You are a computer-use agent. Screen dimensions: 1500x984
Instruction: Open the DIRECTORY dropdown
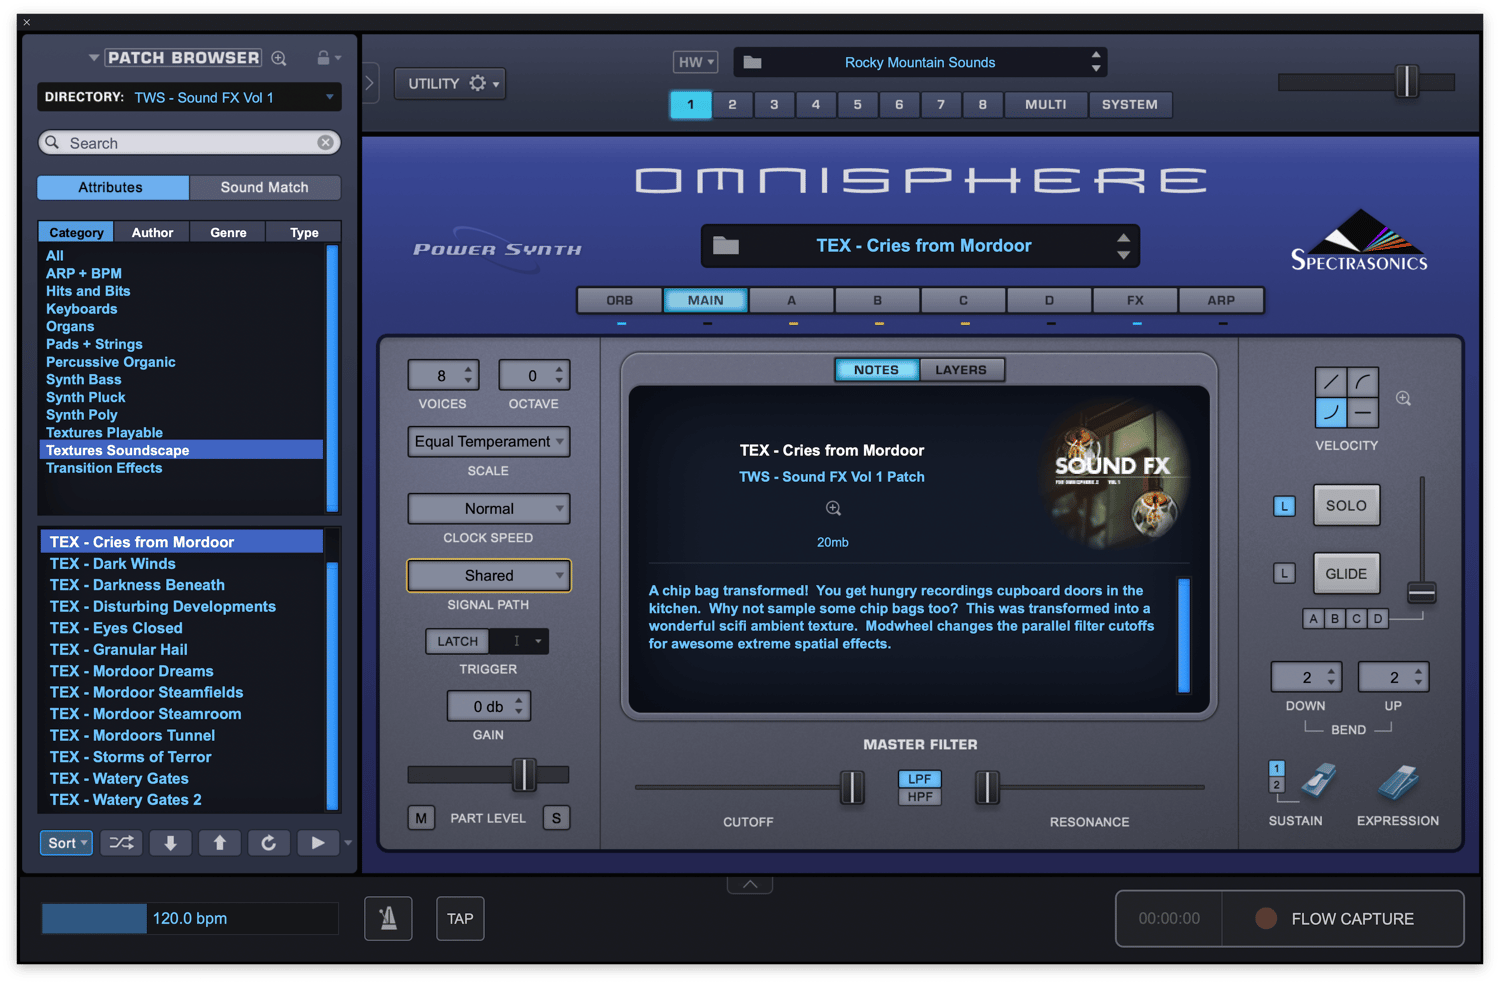point(189,97)
